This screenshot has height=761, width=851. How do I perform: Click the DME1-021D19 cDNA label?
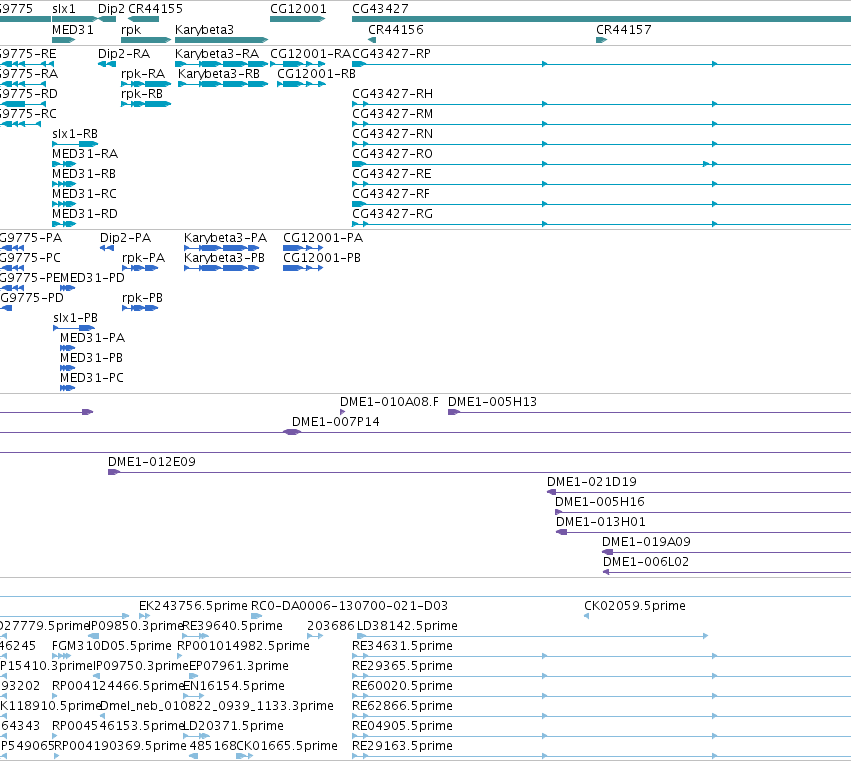(x=592, y=482)
